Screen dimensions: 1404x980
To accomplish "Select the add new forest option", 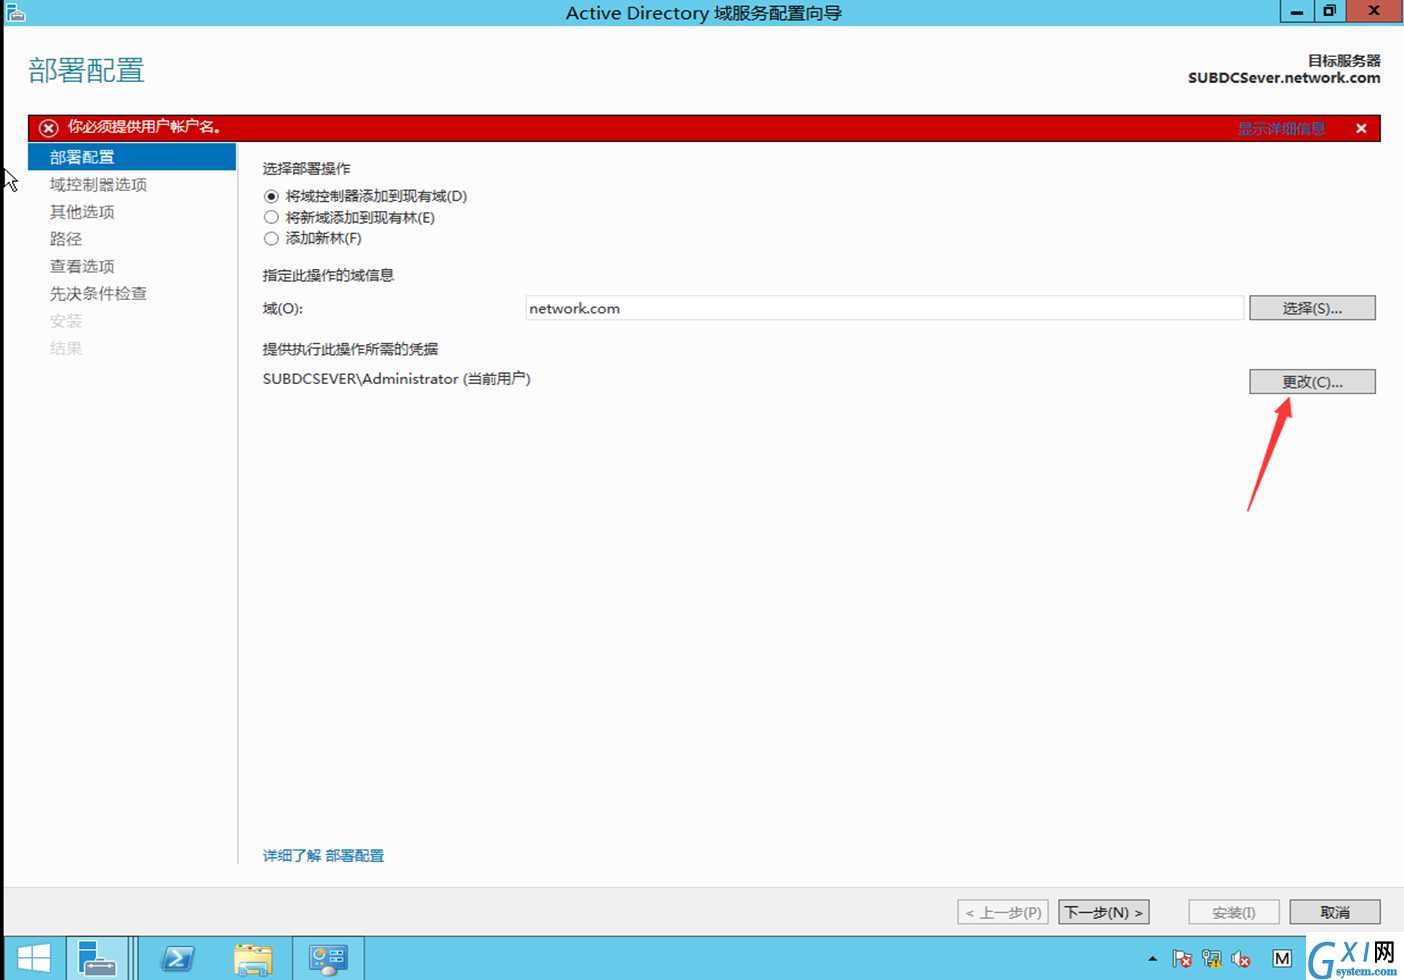I will [312, 238].
